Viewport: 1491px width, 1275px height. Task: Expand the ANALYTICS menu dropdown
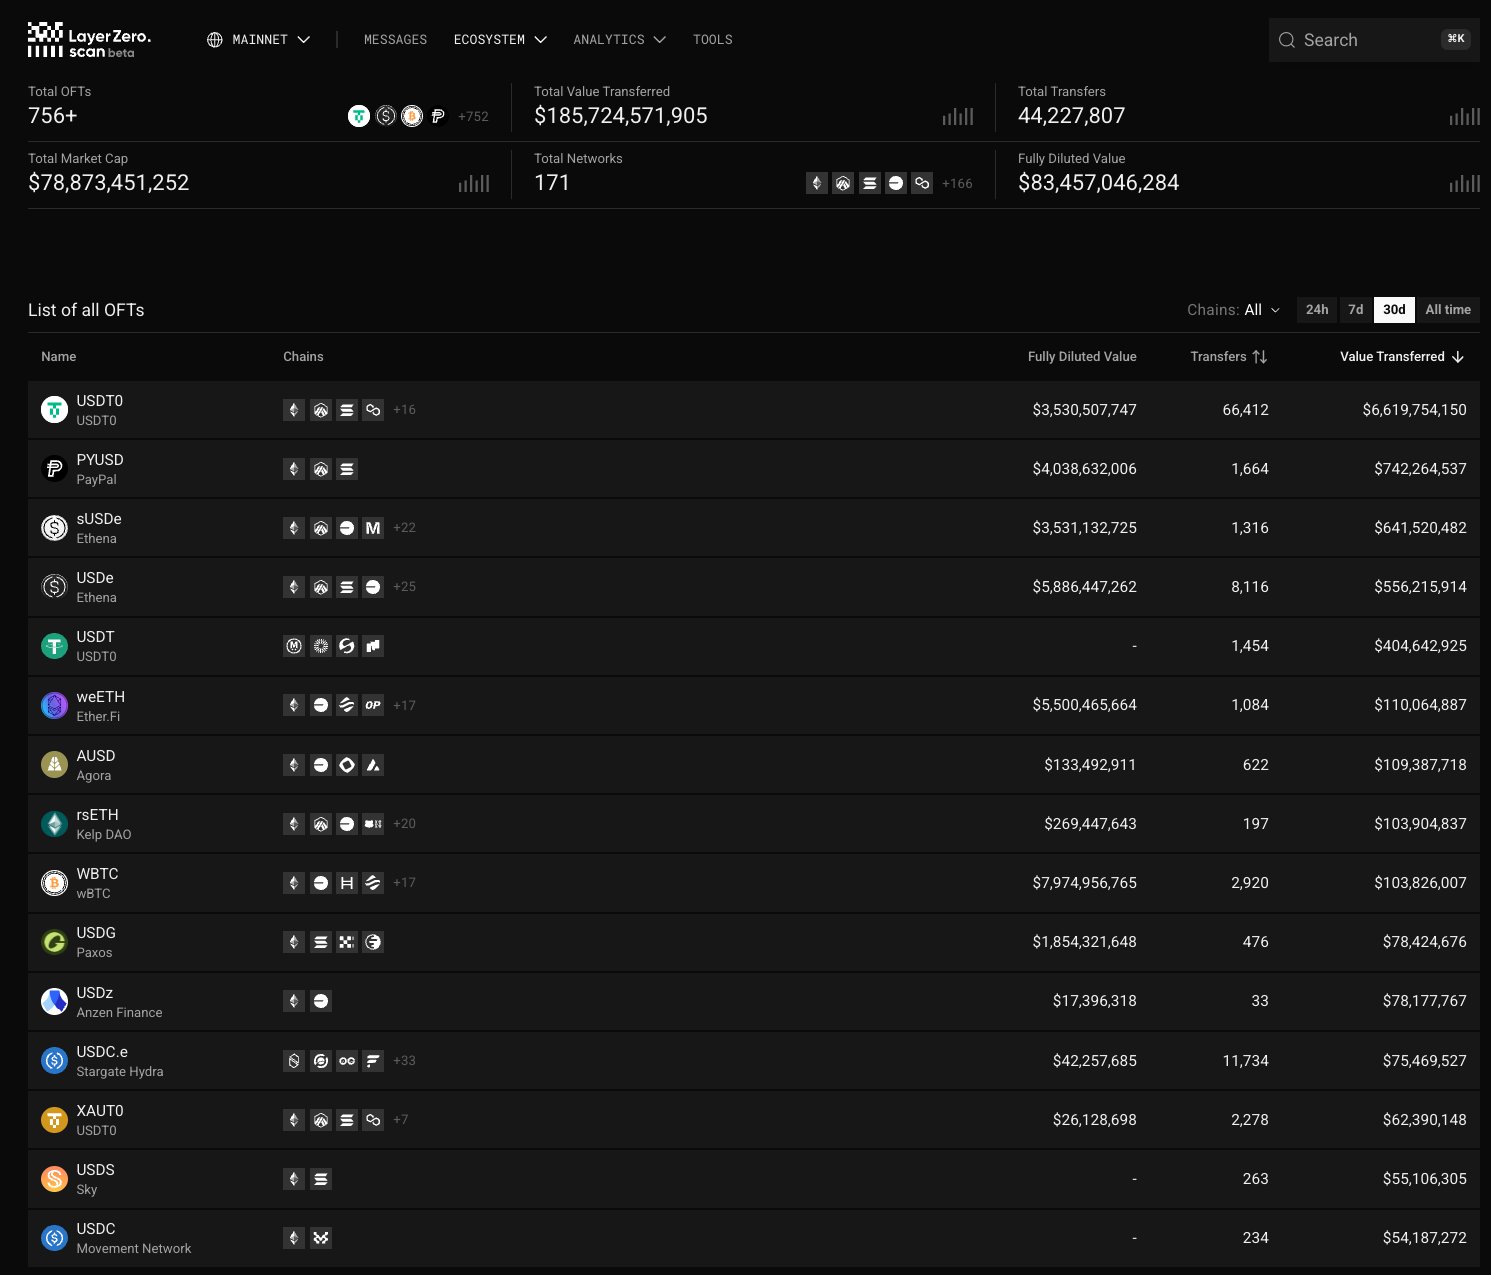pyautogui.click(x=619, y=40)
